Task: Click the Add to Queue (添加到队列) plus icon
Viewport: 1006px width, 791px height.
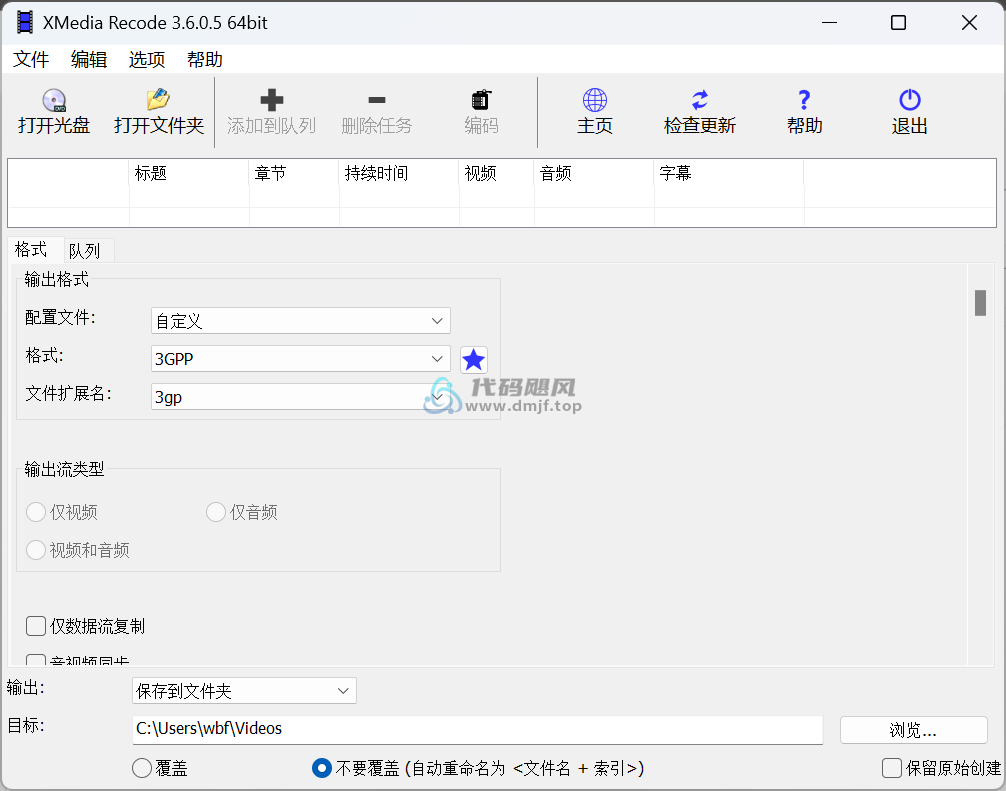Action: [271, 100]
